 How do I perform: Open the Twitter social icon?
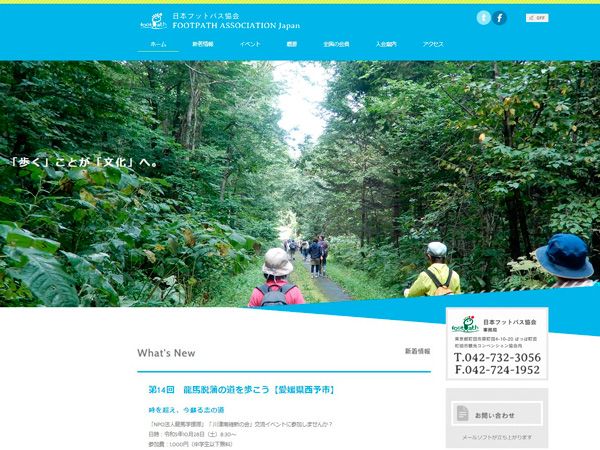click(483, 18)
